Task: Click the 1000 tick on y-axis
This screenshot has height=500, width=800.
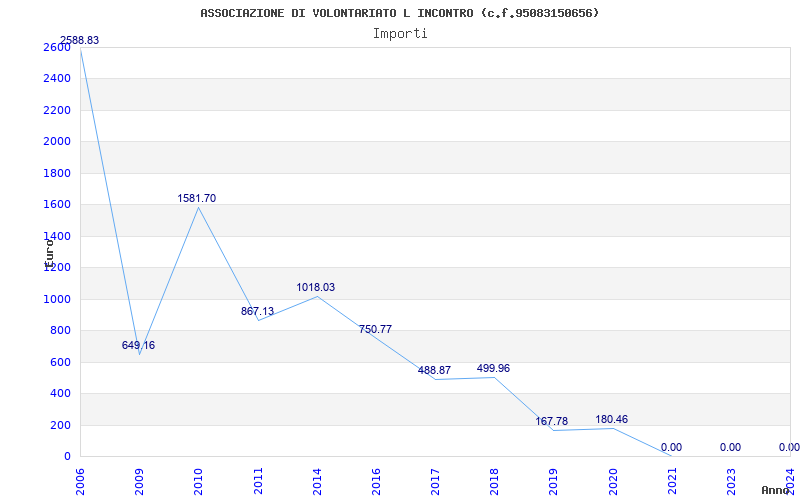Action: pyautogui.click(x=57, y=299)
